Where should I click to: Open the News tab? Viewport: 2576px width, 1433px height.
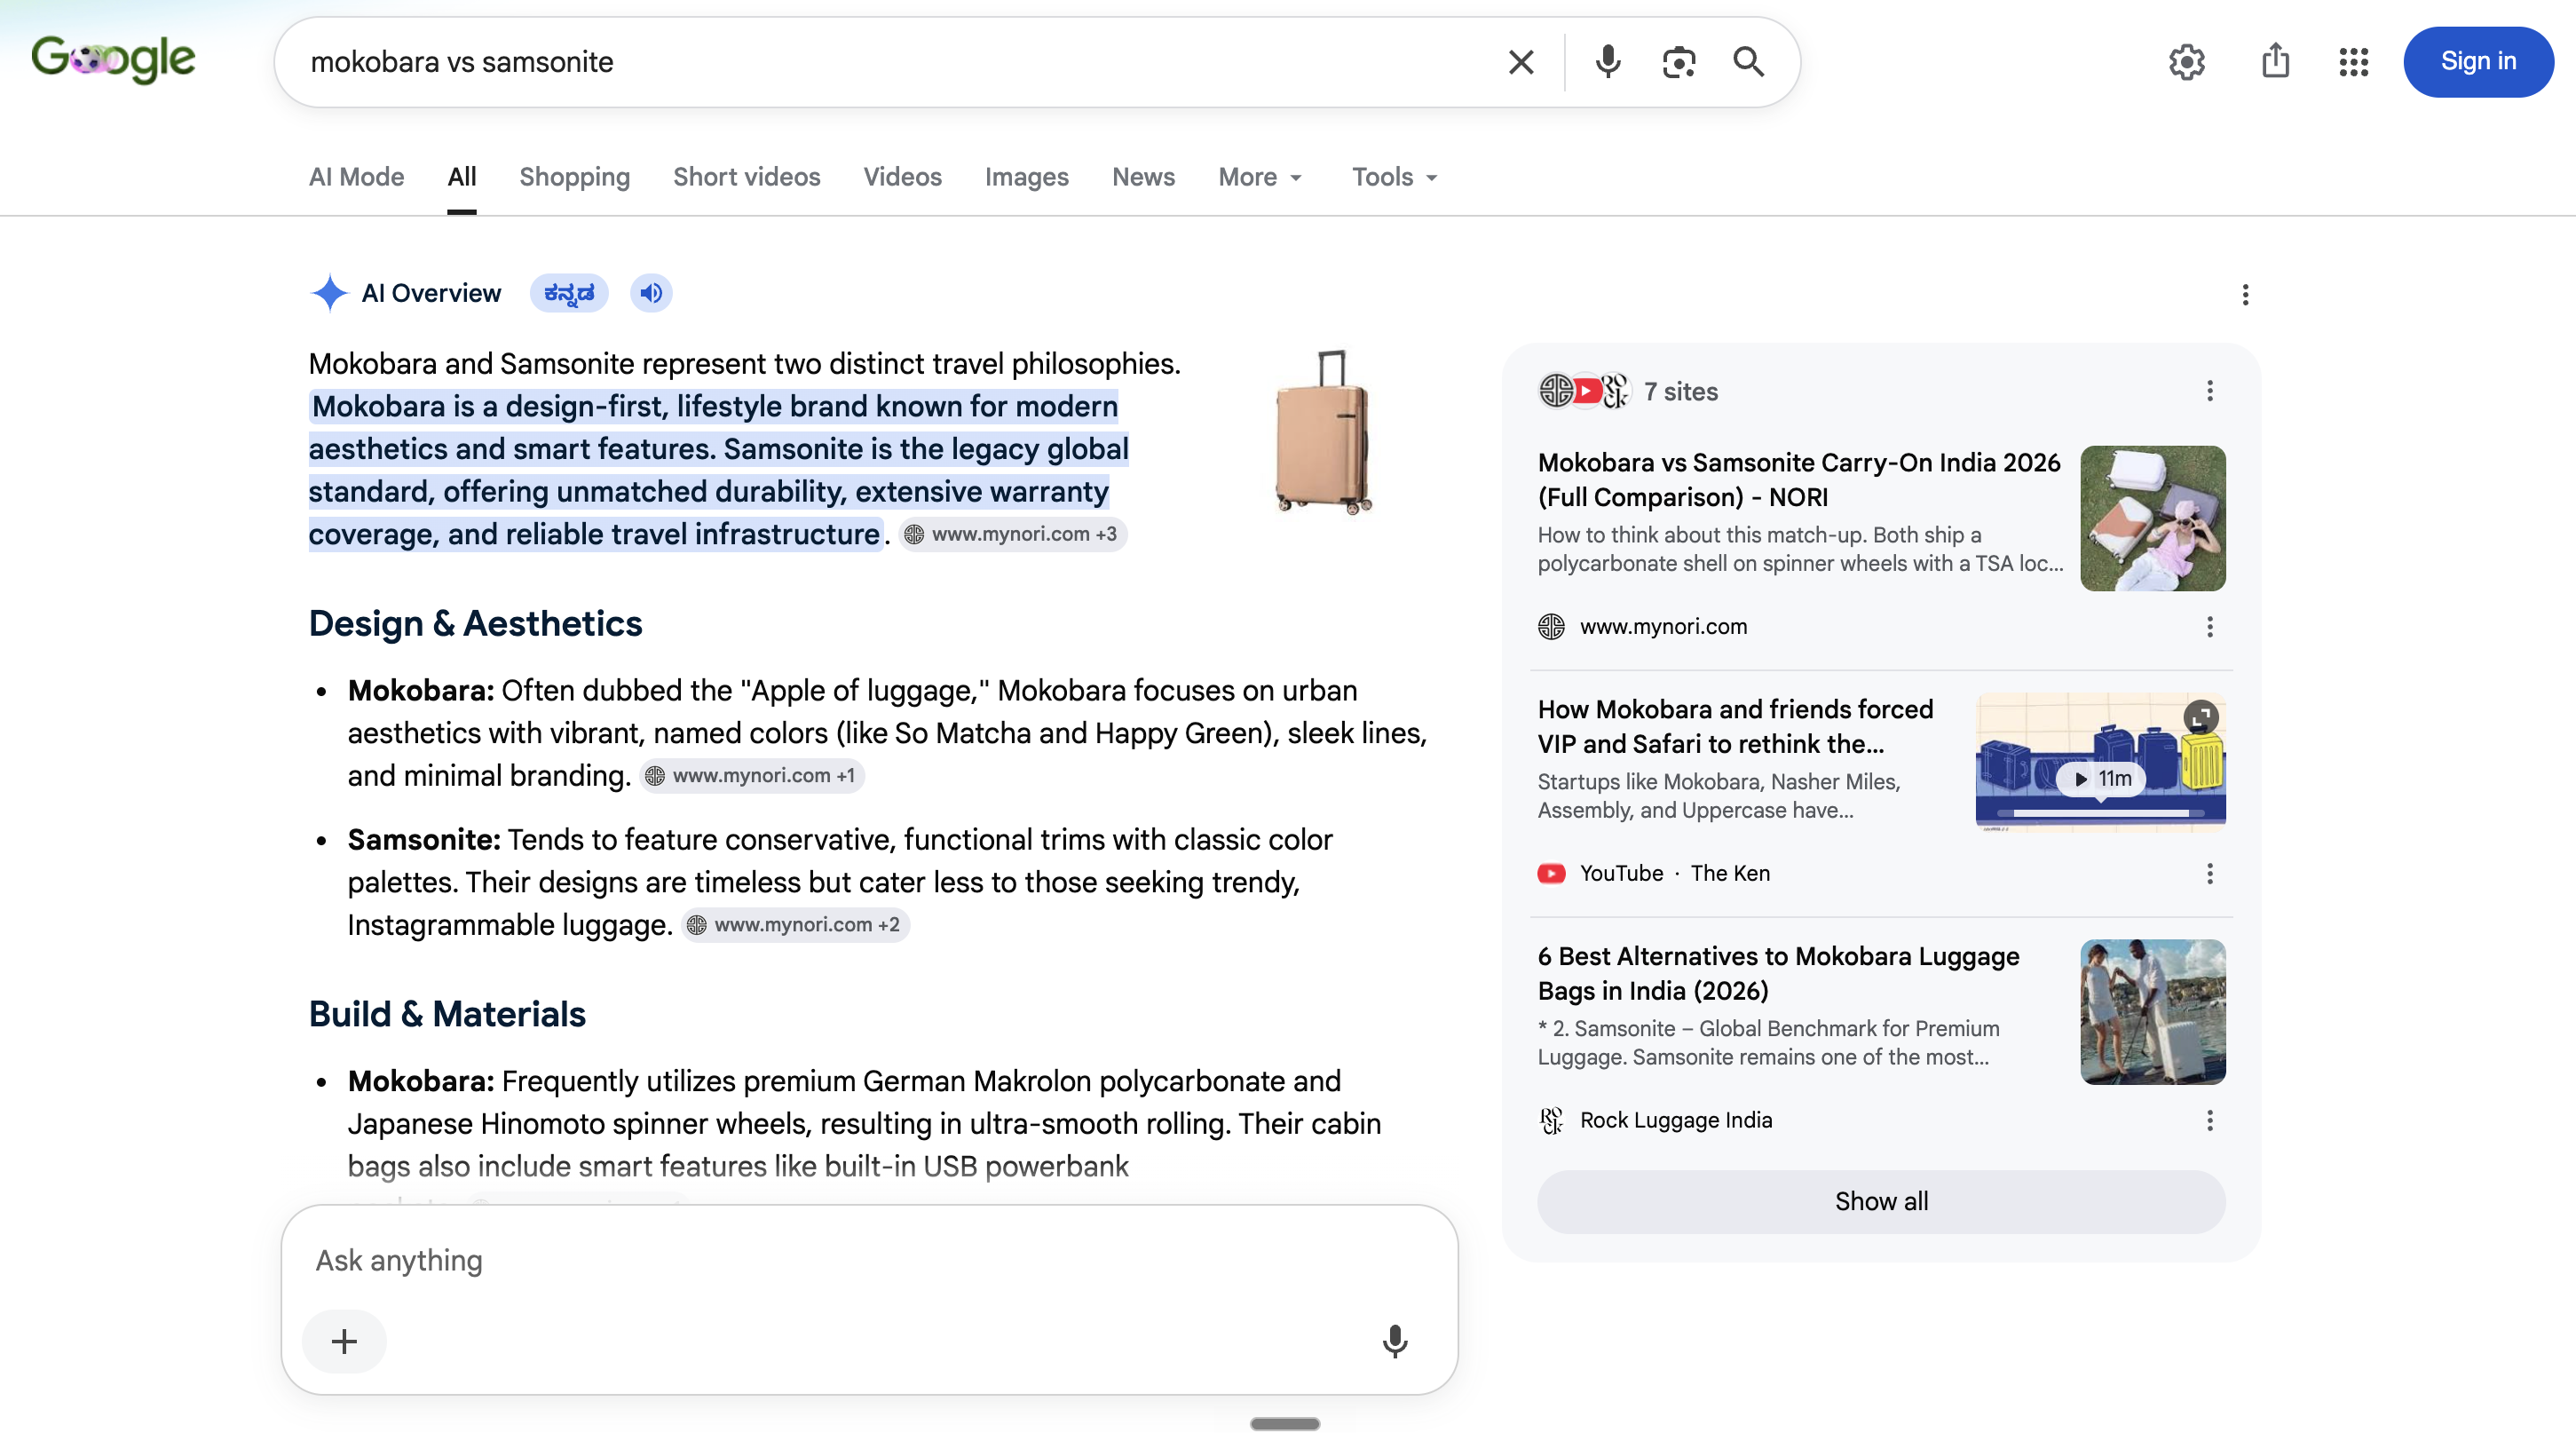[x=1143, y=177]
